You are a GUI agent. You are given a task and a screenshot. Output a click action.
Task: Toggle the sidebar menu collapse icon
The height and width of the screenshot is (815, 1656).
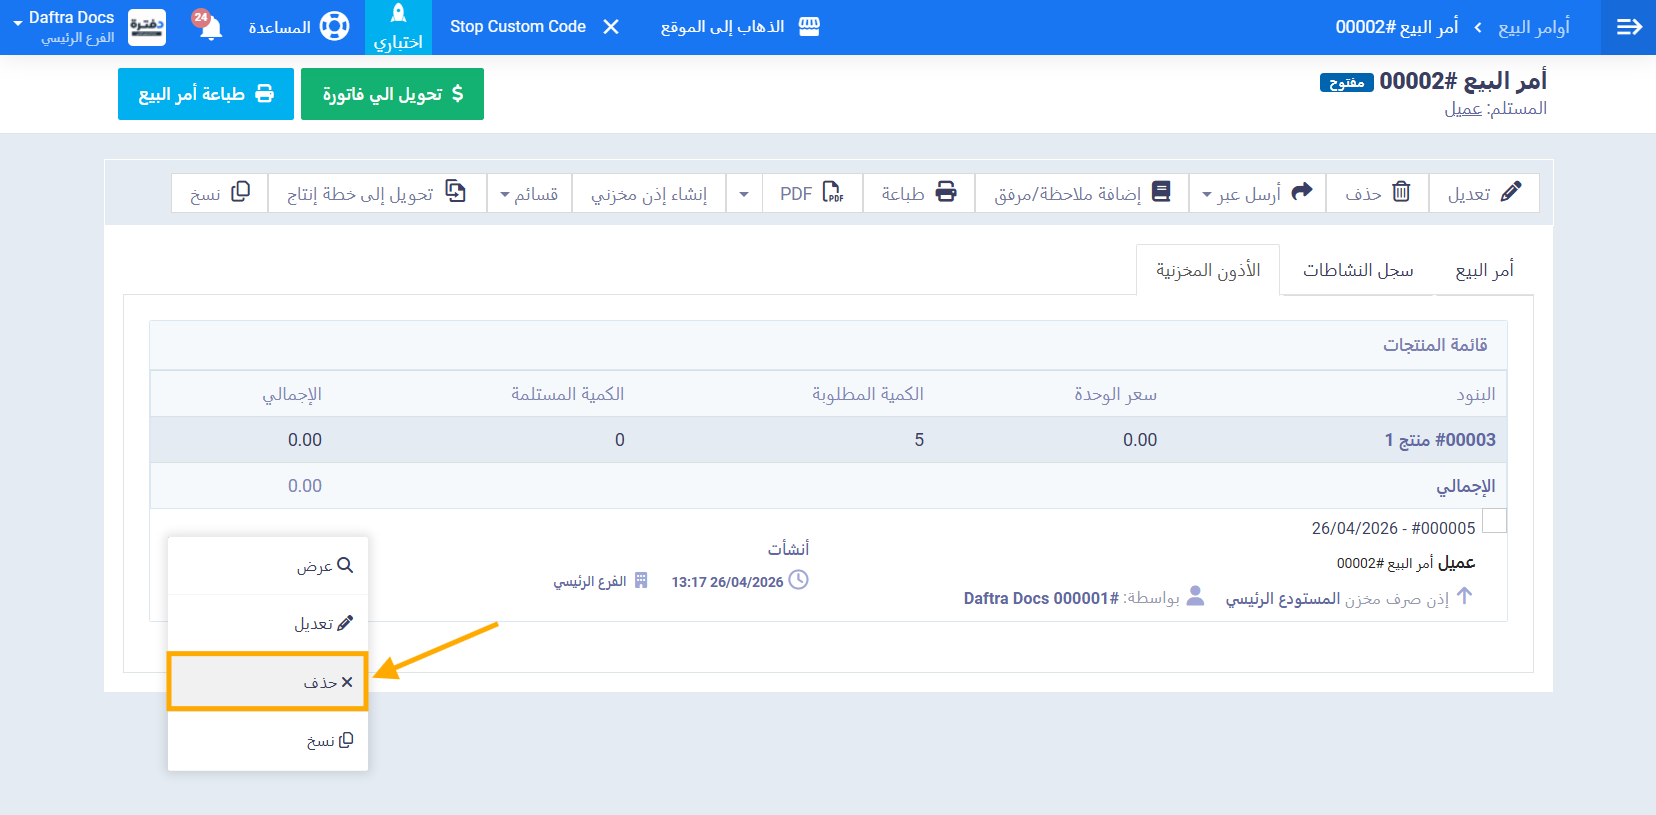(x=1628, y=27)
